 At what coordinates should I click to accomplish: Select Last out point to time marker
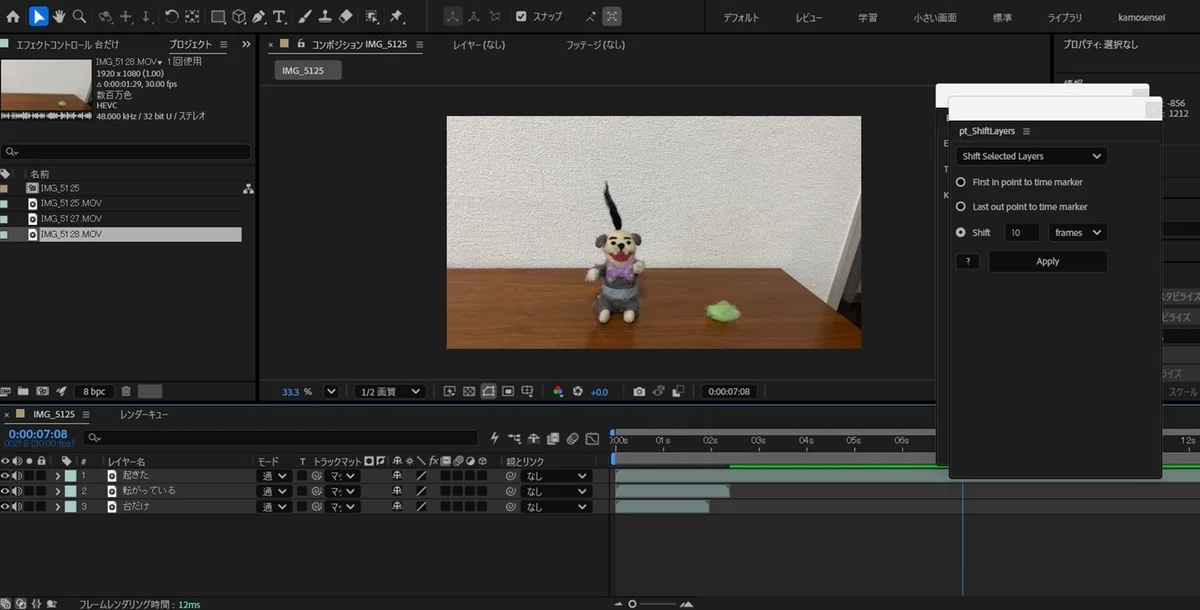point(961,207)
